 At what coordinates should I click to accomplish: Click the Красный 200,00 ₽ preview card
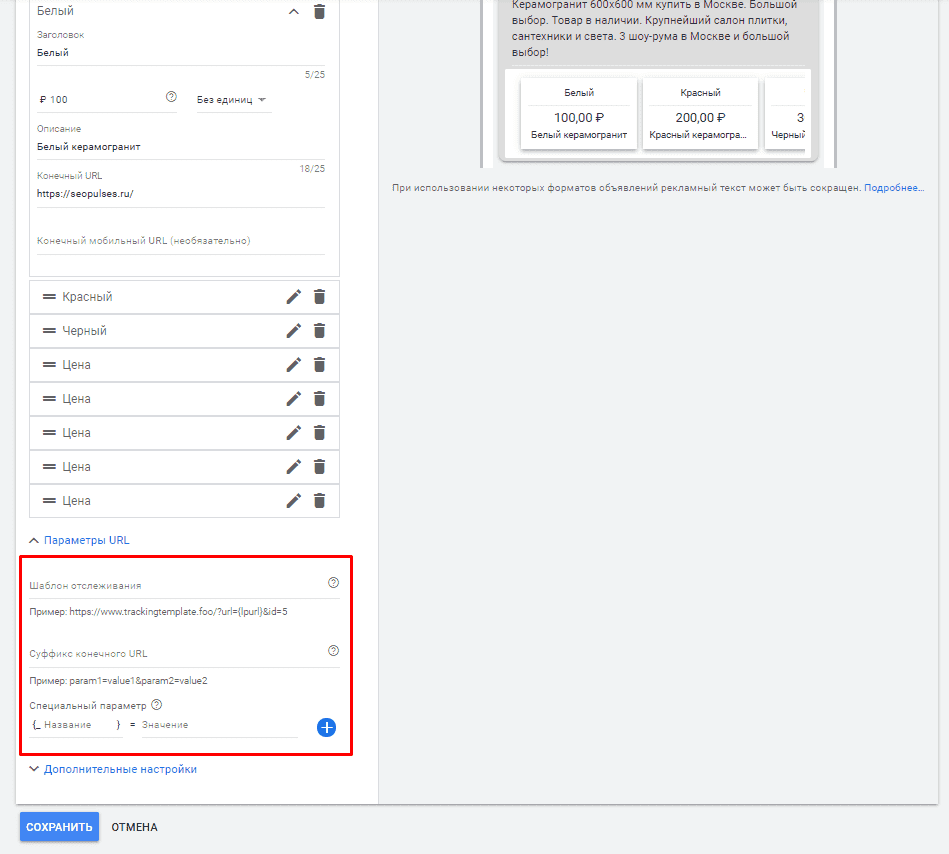coord(700,113)
